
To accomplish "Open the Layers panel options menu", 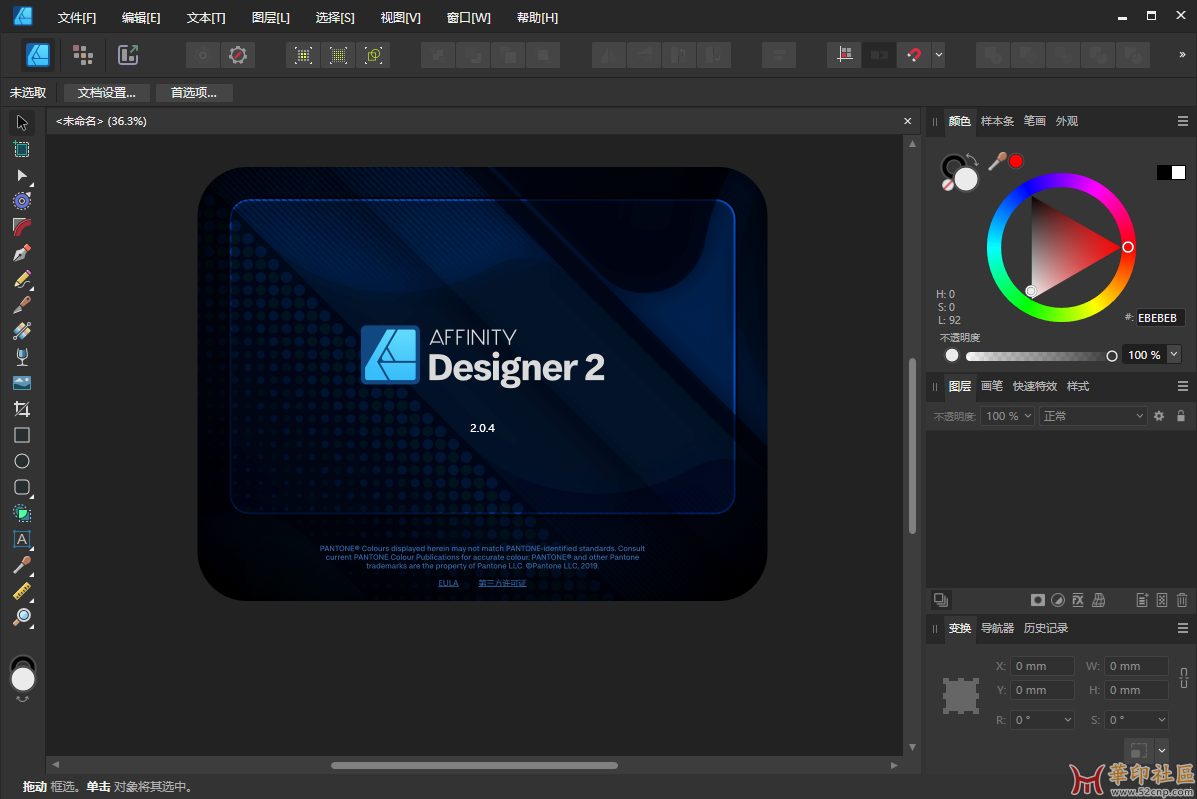I will pyautogui.click(x=1182, y=386).
